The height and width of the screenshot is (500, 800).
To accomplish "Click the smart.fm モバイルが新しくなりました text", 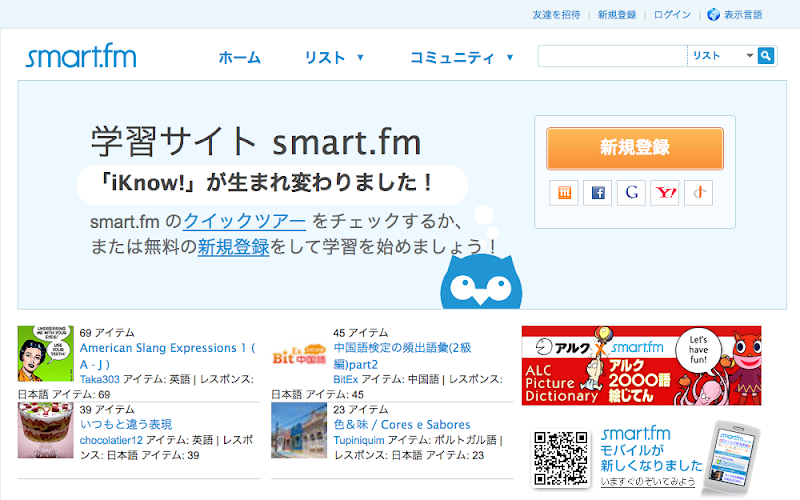I will (x=651, y=449).
